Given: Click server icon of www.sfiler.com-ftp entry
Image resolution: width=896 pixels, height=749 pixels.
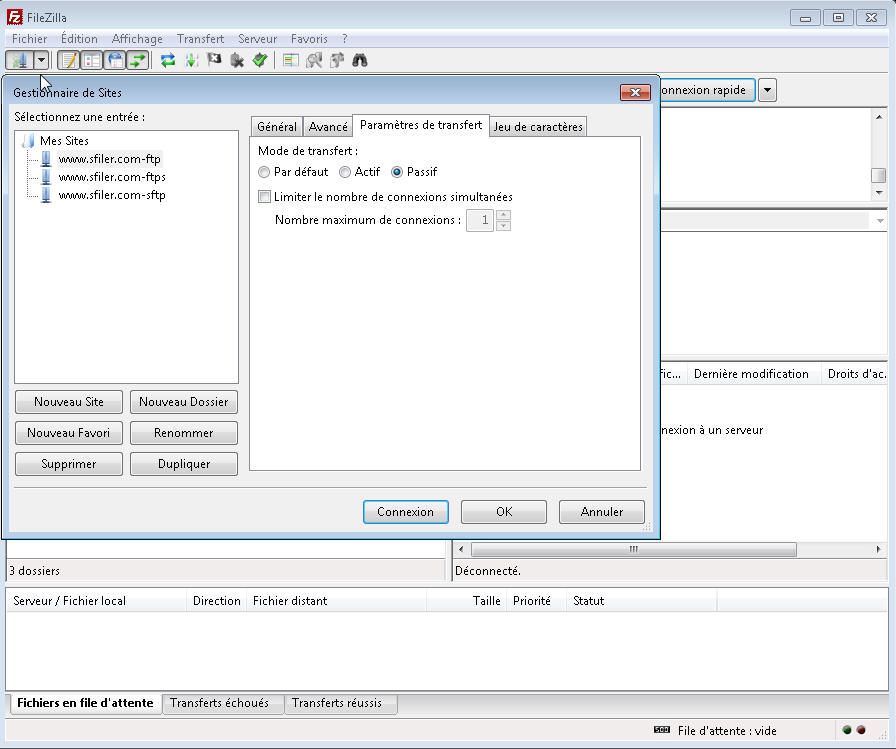Looking at the screenshot, I should pos(46,159).
